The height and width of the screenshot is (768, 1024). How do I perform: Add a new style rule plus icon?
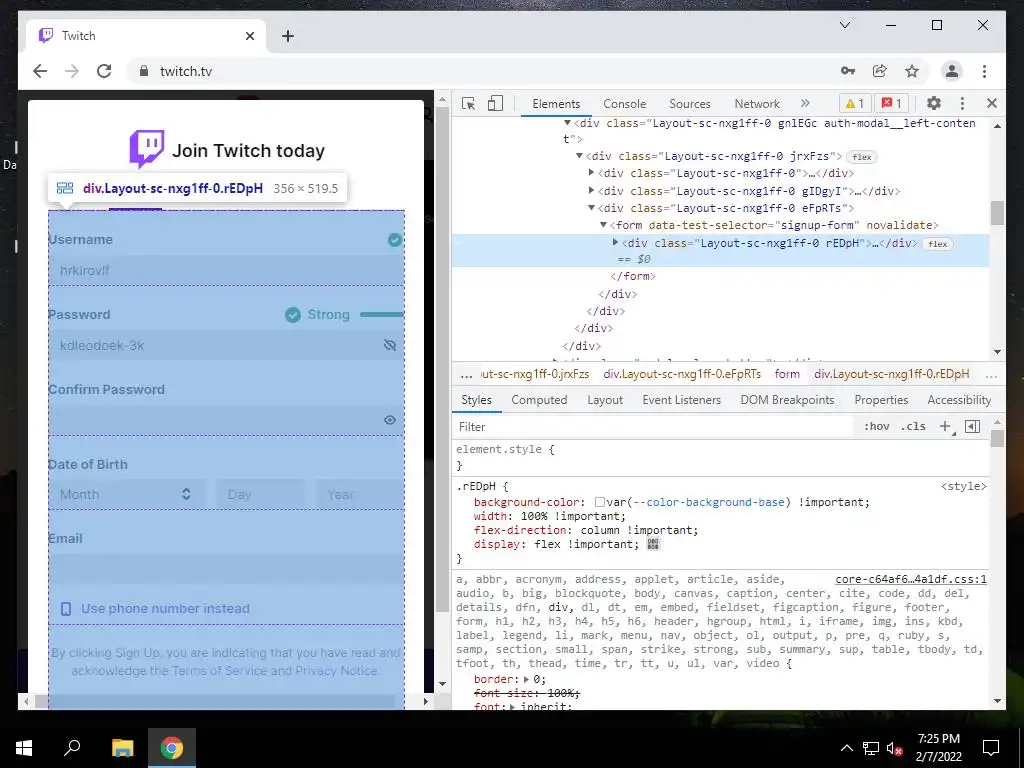(x=945, y=426)
